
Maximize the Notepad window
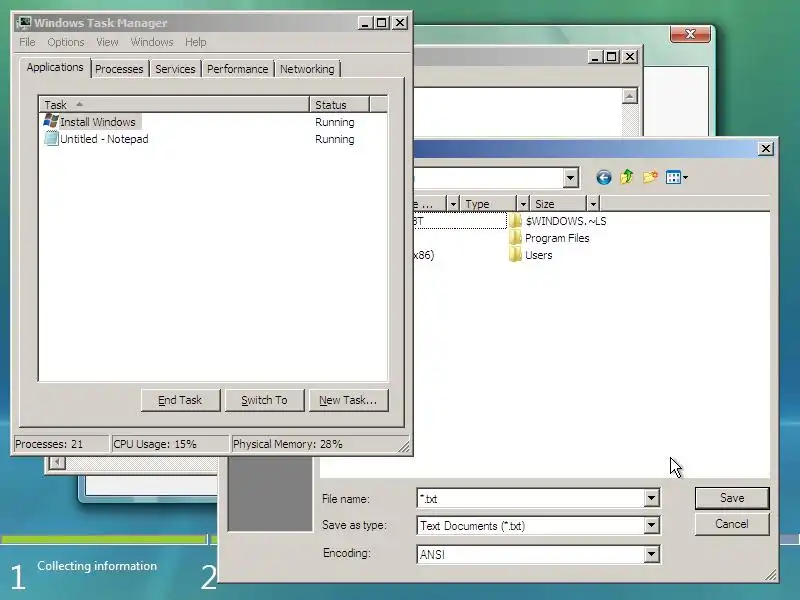612,57
